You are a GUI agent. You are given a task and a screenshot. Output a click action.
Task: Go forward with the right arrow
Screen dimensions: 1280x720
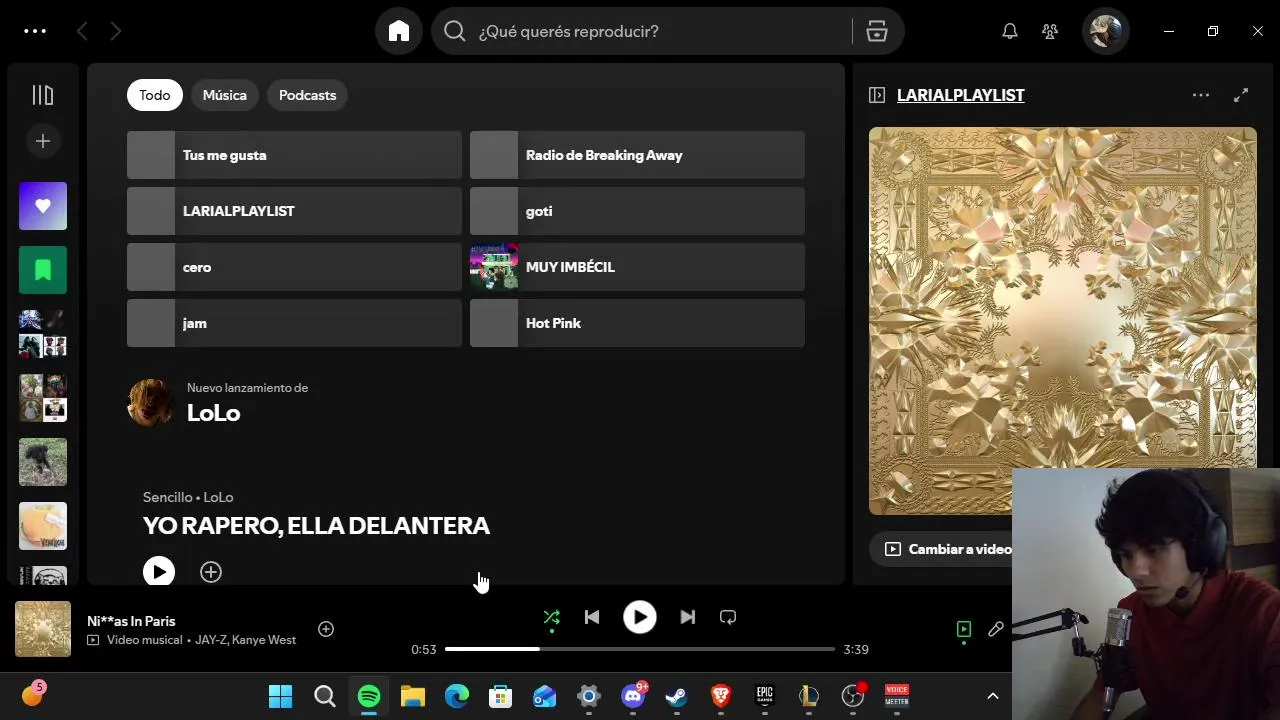click(116, 31)
